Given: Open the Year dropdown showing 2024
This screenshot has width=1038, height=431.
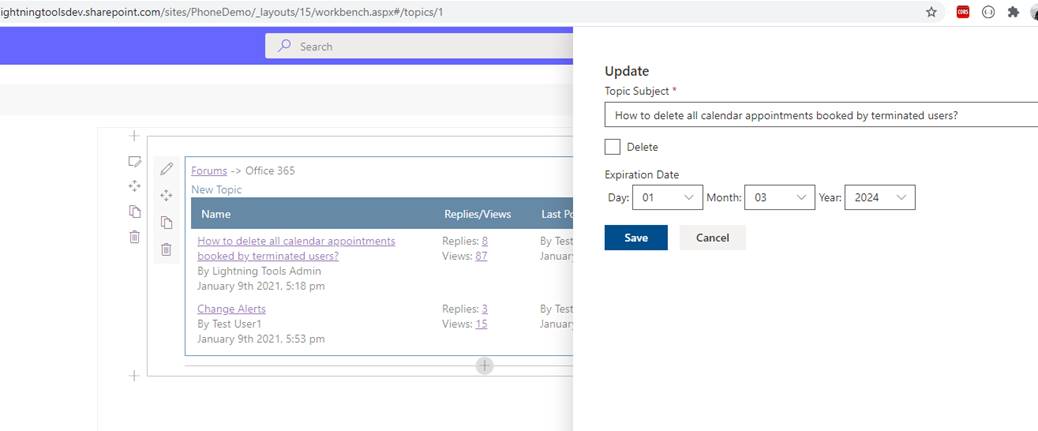Looking at the screenshot, I should [880, 198].
